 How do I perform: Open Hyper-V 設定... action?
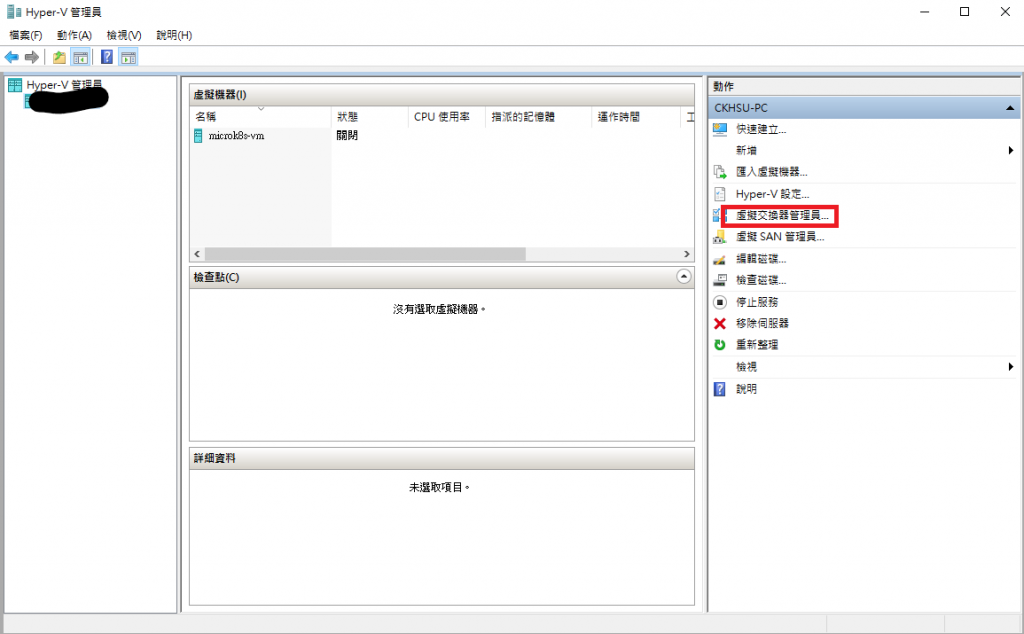[x=773, y=194]
